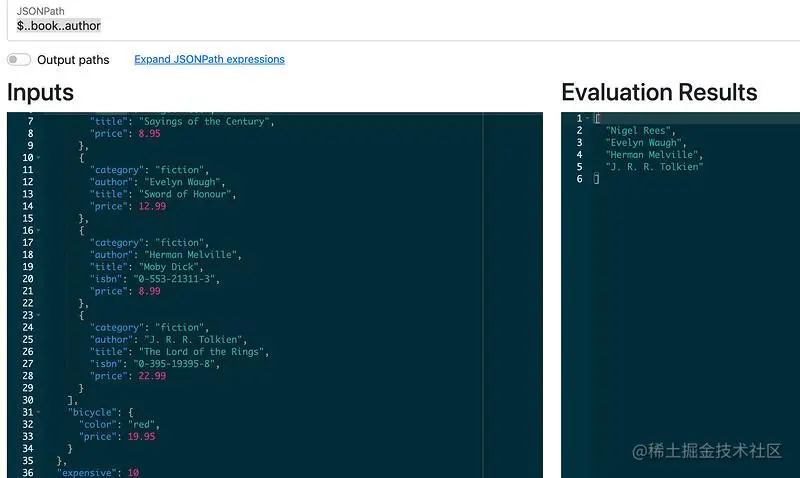Collapse the object starting at line 23
800x478 pixels.
(x=39, y=315)
